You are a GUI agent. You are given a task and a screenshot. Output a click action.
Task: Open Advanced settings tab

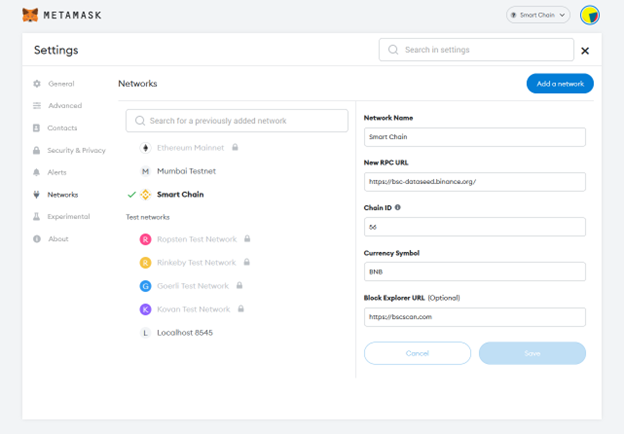pyautogui.click(x=65, y=105)
